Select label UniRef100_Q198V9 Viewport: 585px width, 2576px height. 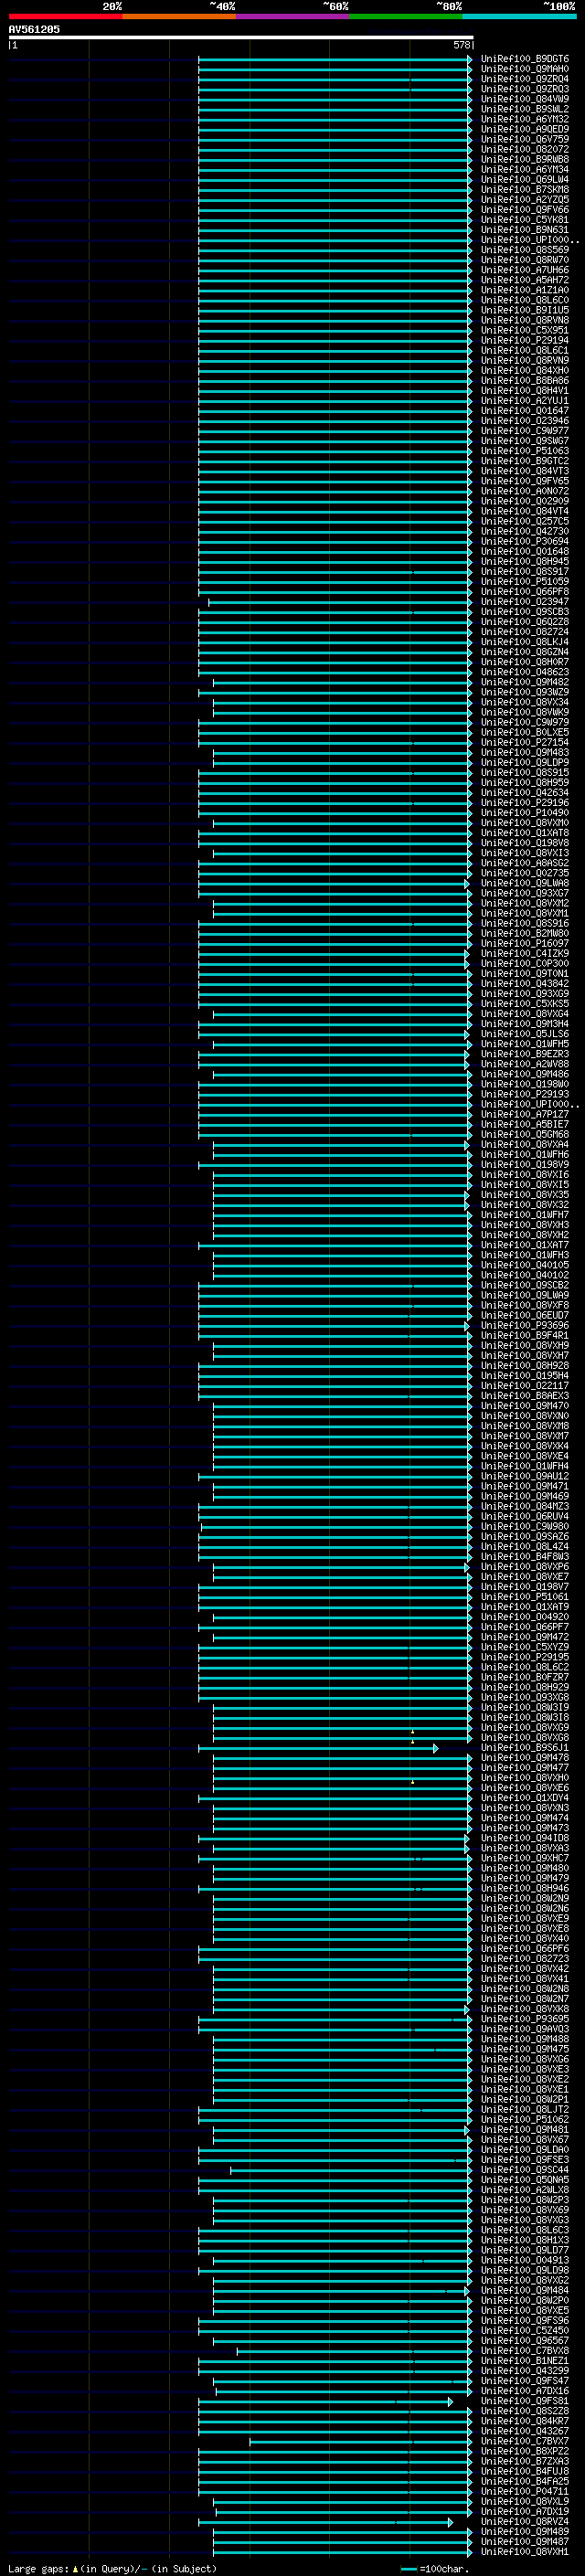[x=524, y=1165]
